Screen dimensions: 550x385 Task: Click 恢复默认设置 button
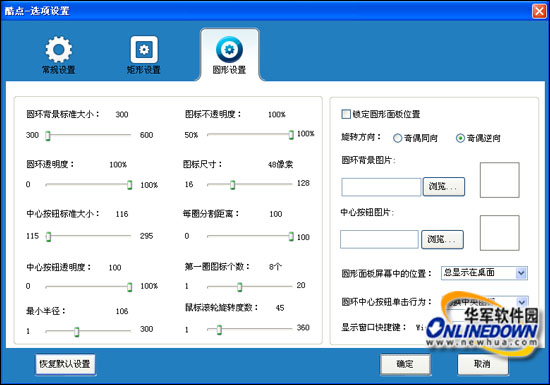click(65, 364)
